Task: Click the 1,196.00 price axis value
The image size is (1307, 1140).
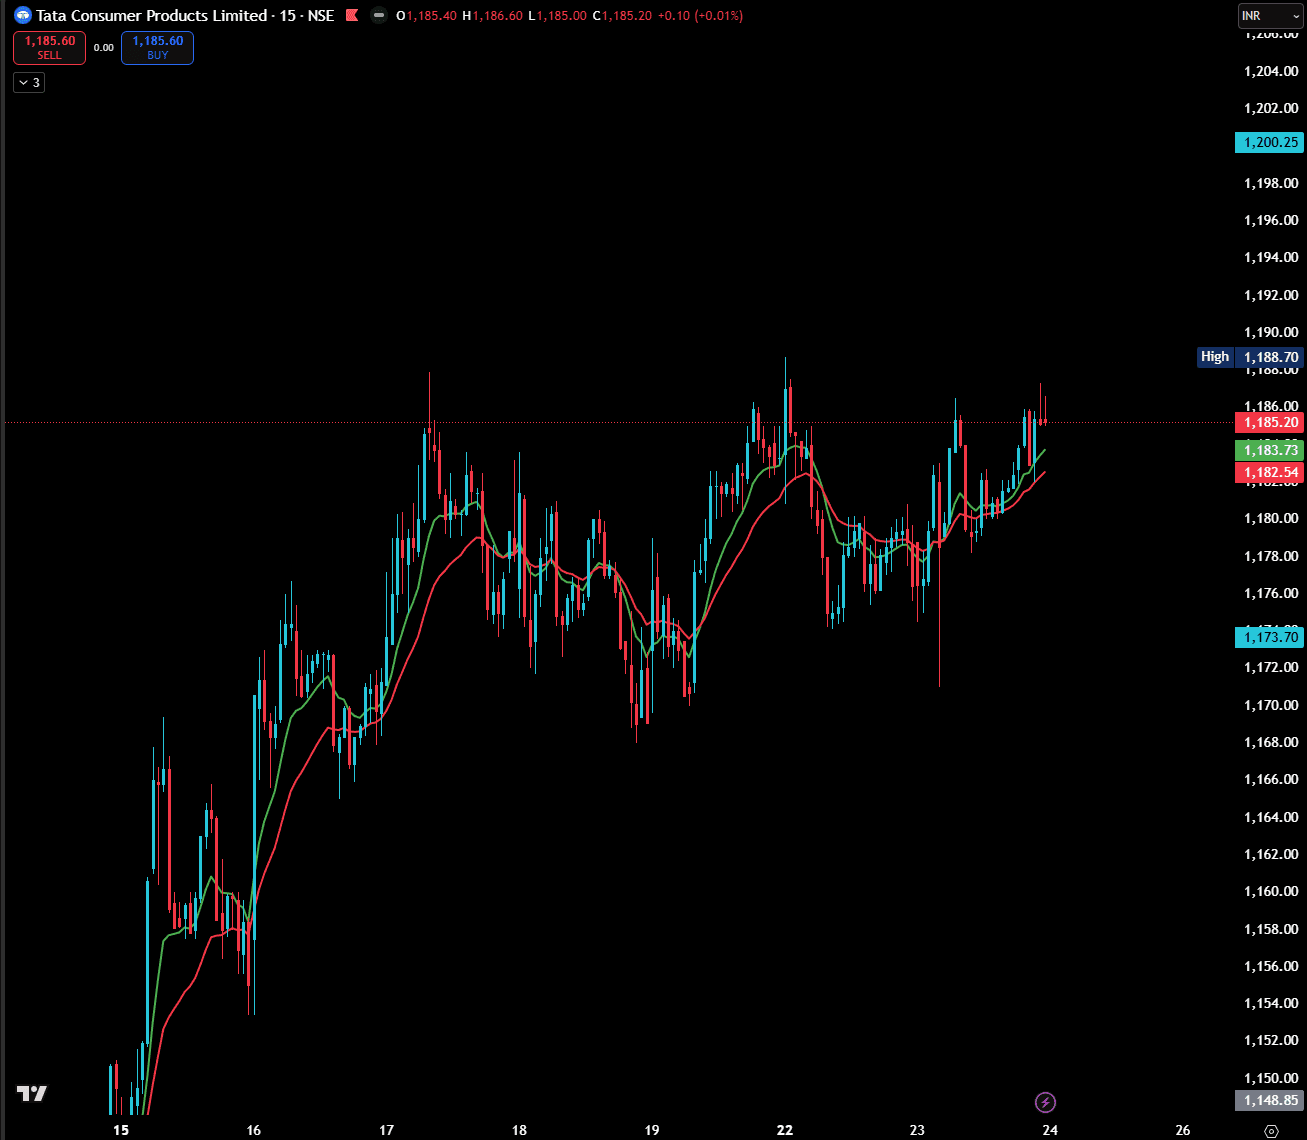Action: (1271, 220)
